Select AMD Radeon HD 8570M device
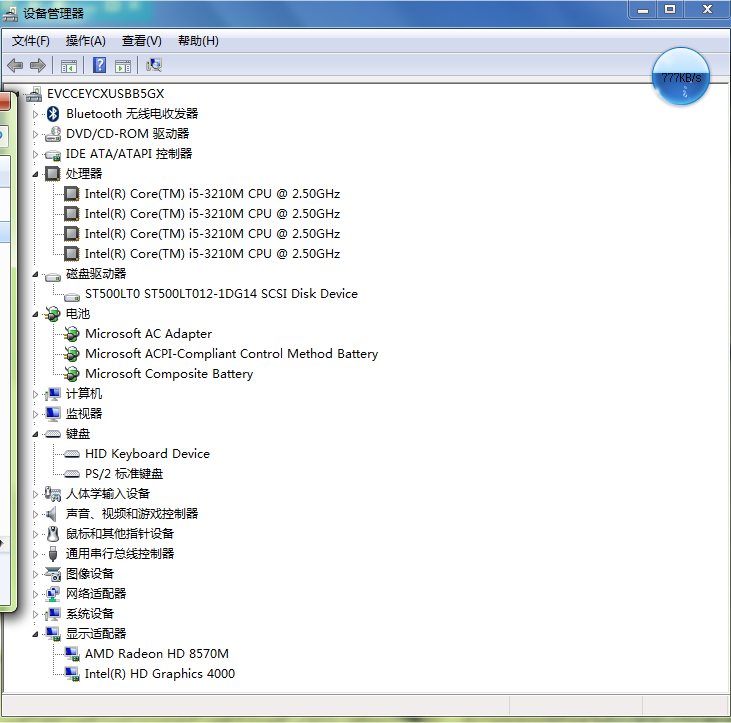Screen dimensions: 731x723 pos(156,654)
